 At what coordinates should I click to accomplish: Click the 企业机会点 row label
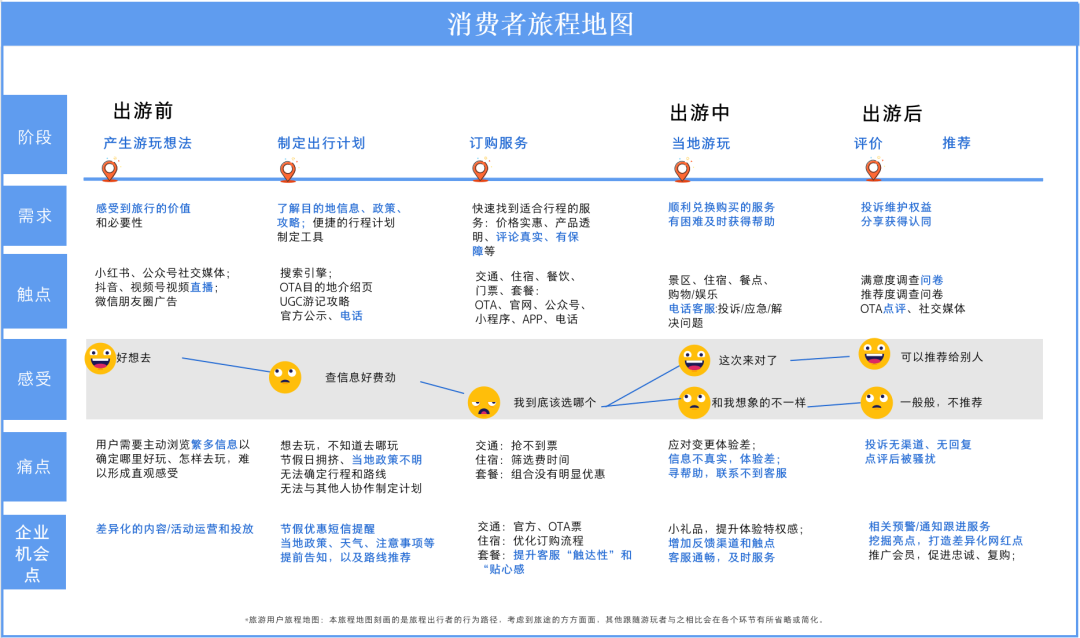34,553
